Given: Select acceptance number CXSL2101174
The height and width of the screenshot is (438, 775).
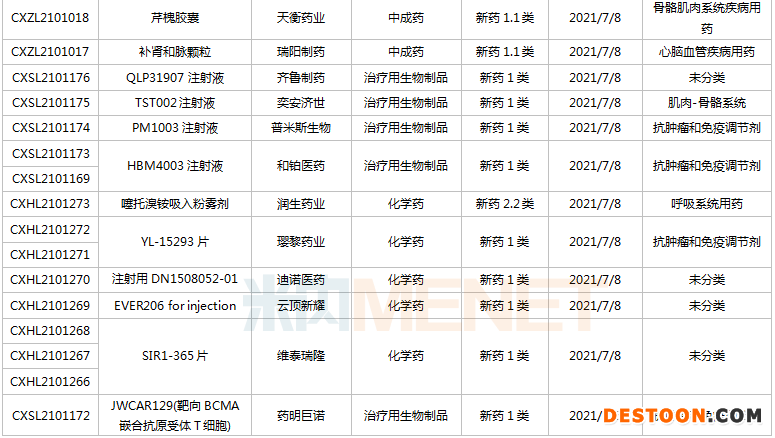Looking at the screenshot, I should pyautogui.click(x=51, y=128).
